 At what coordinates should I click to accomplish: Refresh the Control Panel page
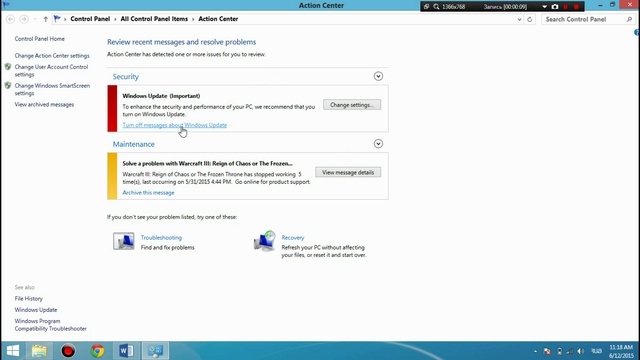click(x=529, y=19)
